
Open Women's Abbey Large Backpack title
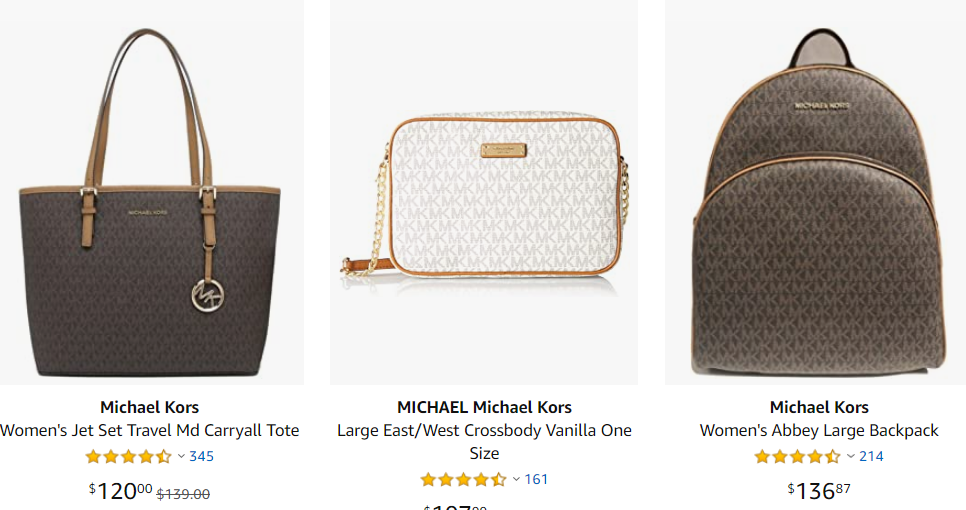pyautogui.click(x=819, y=431)
